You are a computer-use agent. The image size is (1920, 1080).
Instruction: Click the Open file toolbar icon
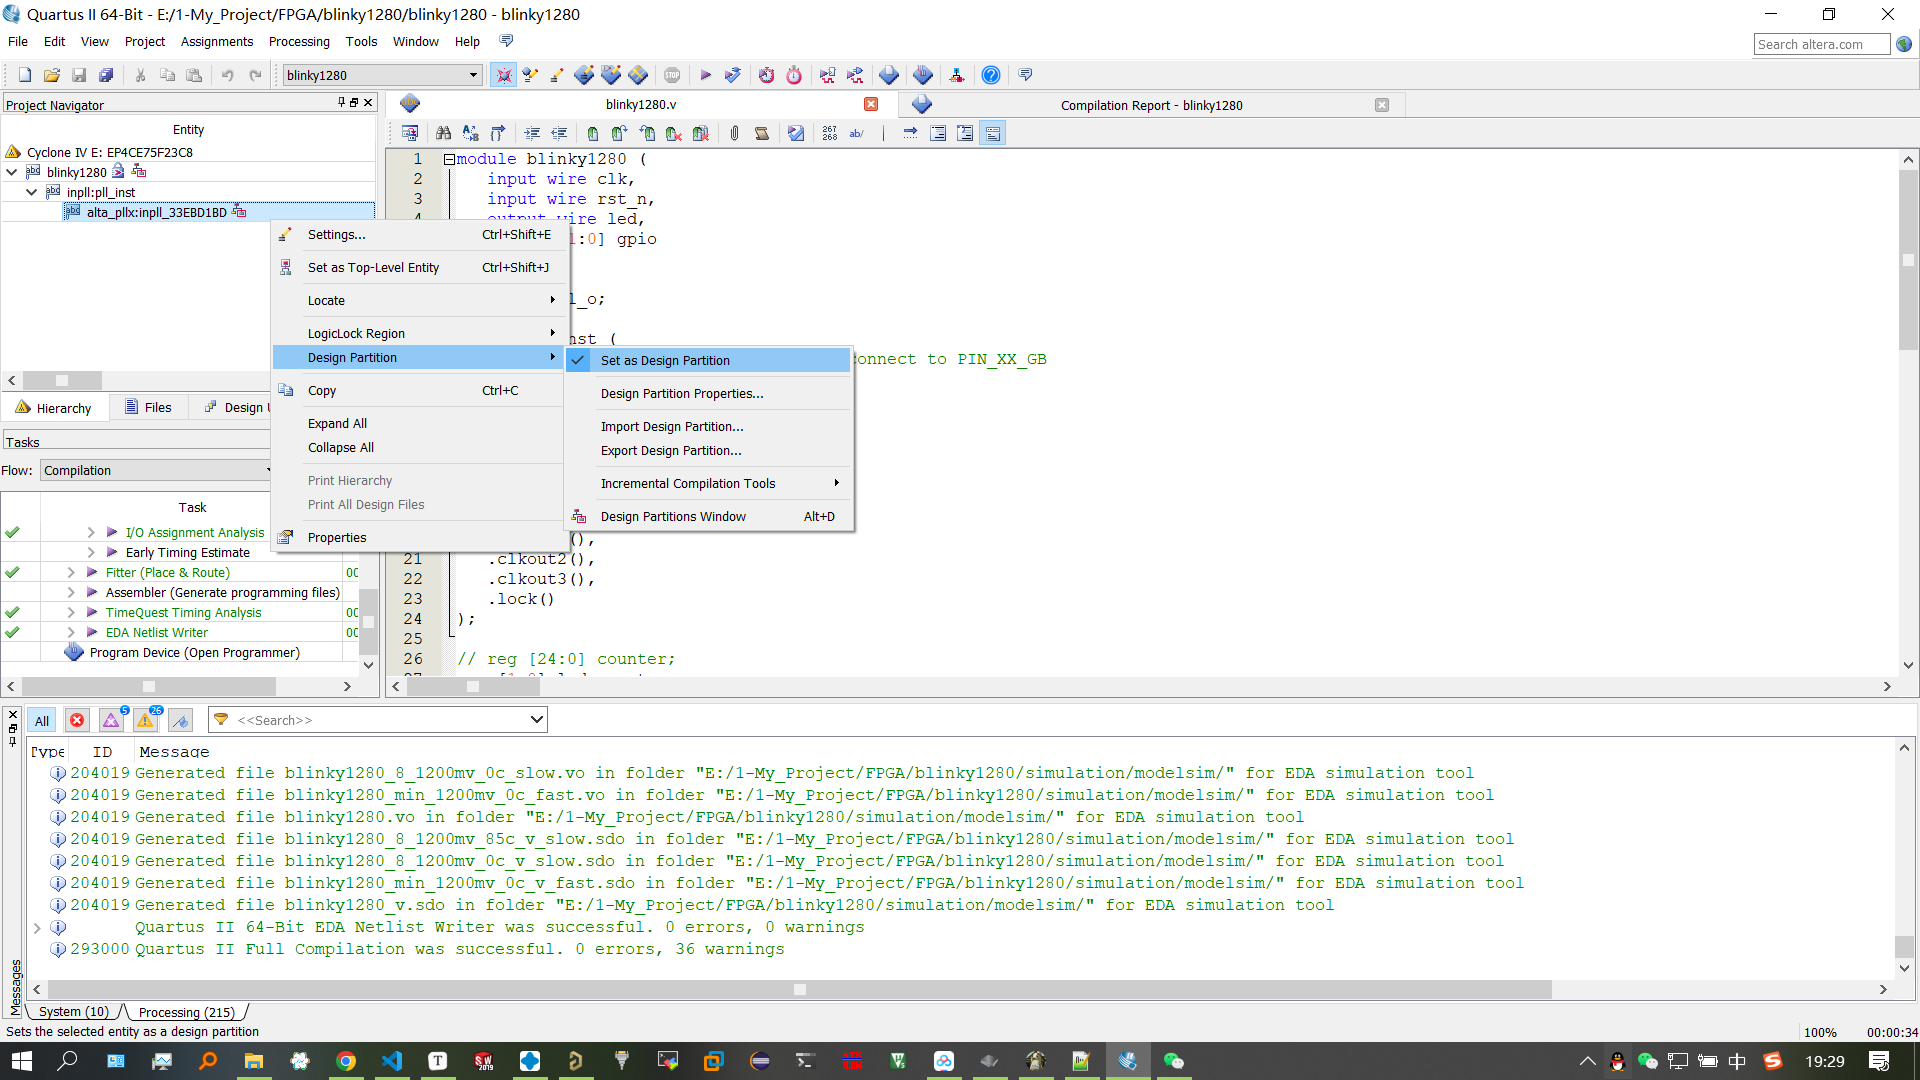click(x=52, y=75)
